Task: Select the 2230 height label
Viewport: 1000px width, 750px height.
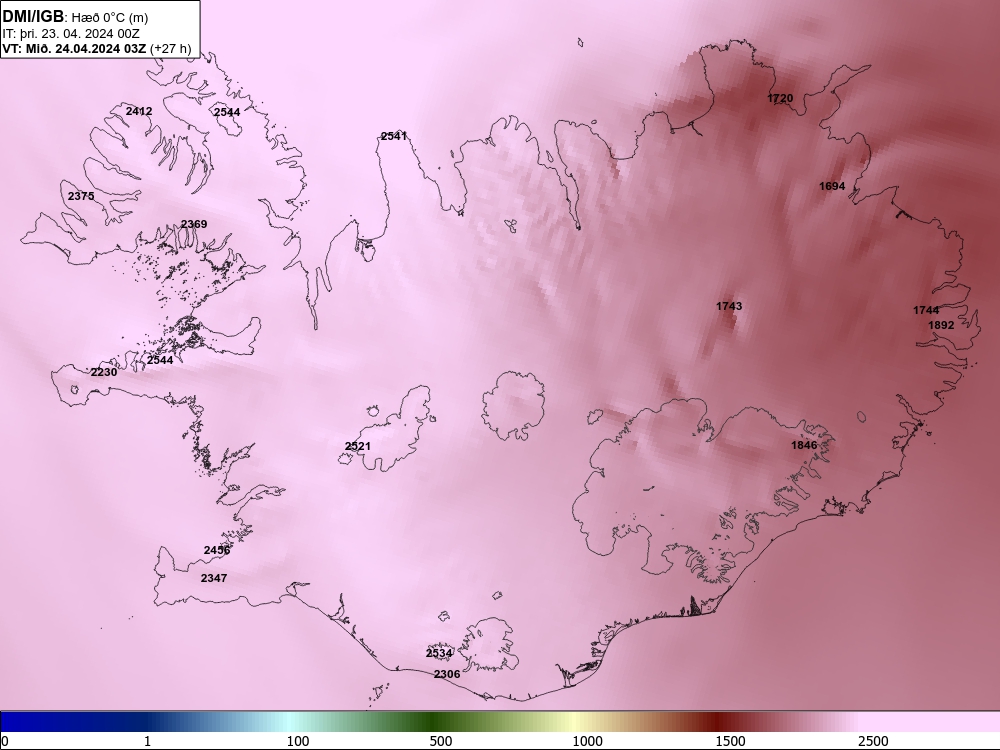Action: (x=104, y=372)
